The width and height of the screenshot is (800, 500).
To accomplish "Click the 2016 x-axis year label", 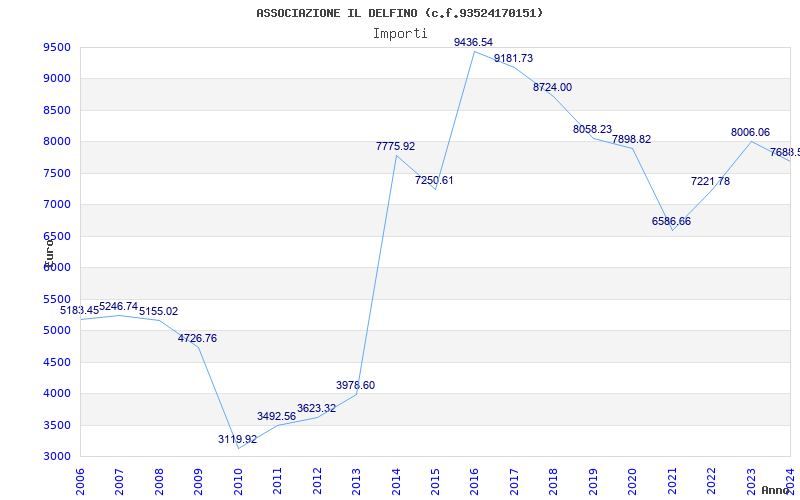I will pos(475,482).
